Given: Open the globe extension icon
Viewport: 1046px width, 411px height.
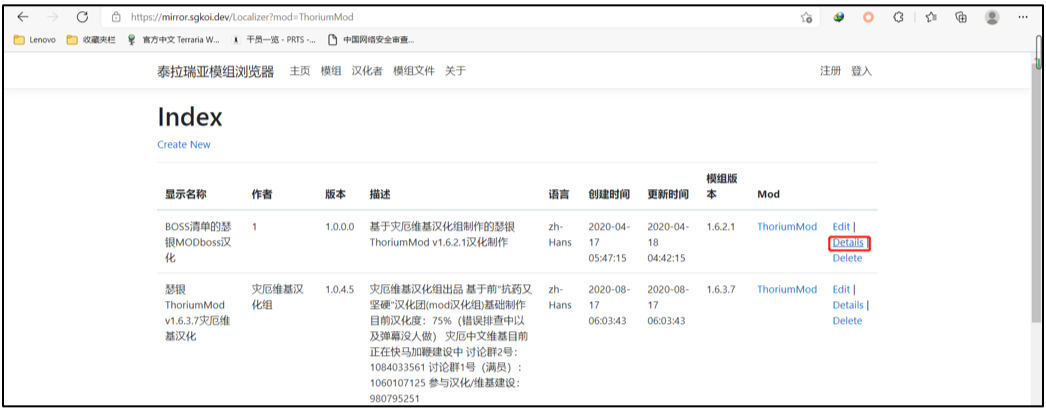Looking at the screenshot, I should point(839,17).
